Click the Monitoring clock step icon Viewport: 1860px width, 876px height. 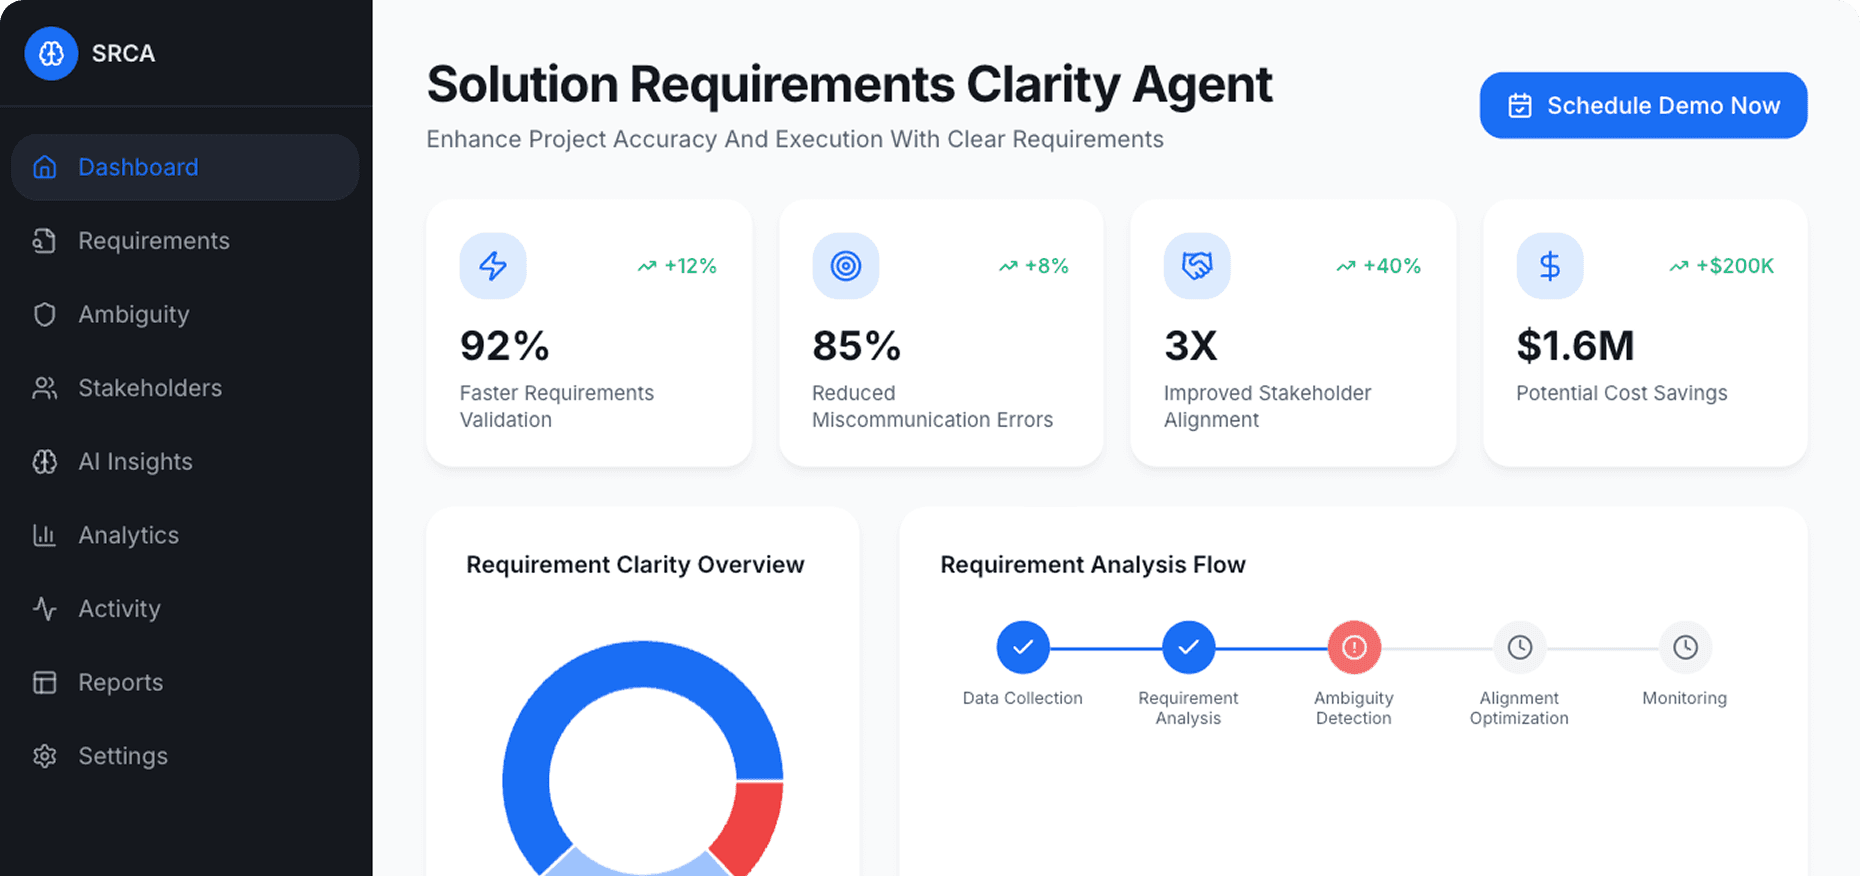tap(1685, 648)
